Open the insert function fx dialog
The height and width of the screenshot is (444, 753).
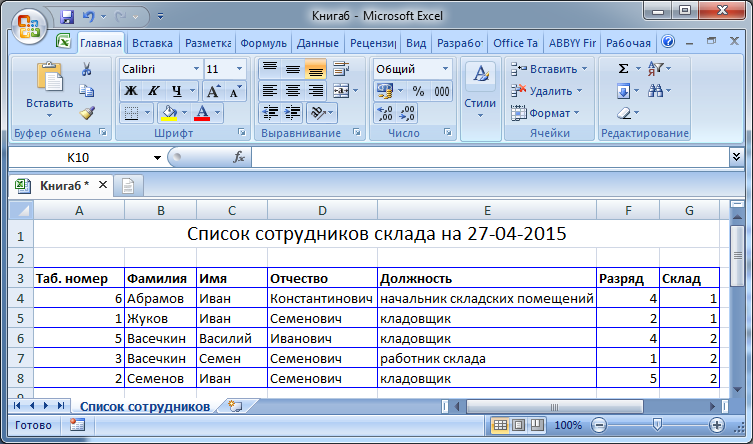click(x=239, y=157)
